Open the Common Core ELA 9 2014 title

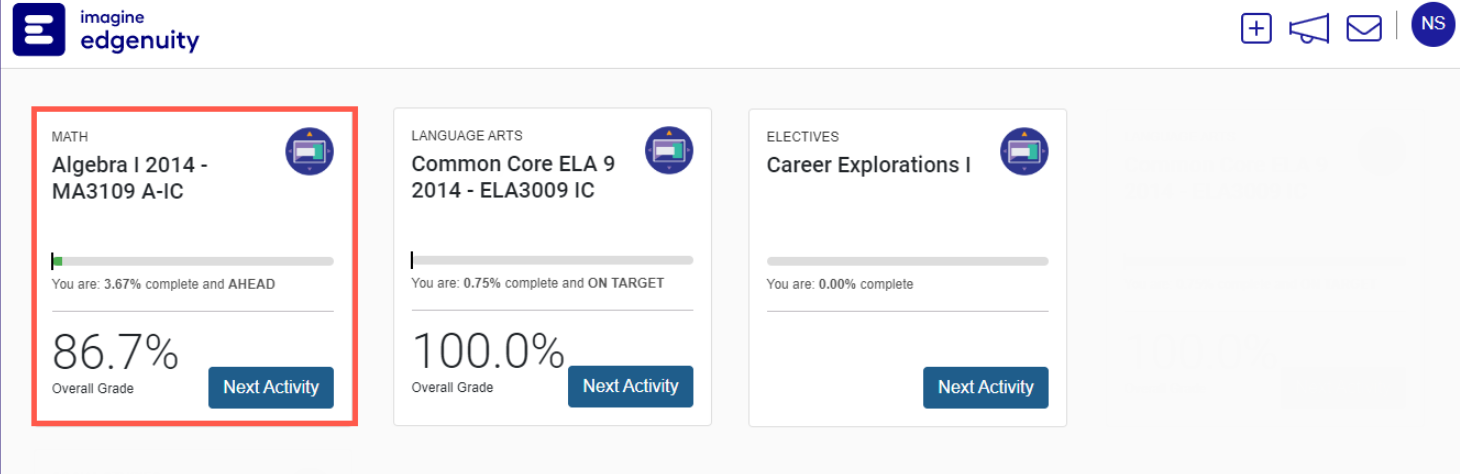(513, 177)
